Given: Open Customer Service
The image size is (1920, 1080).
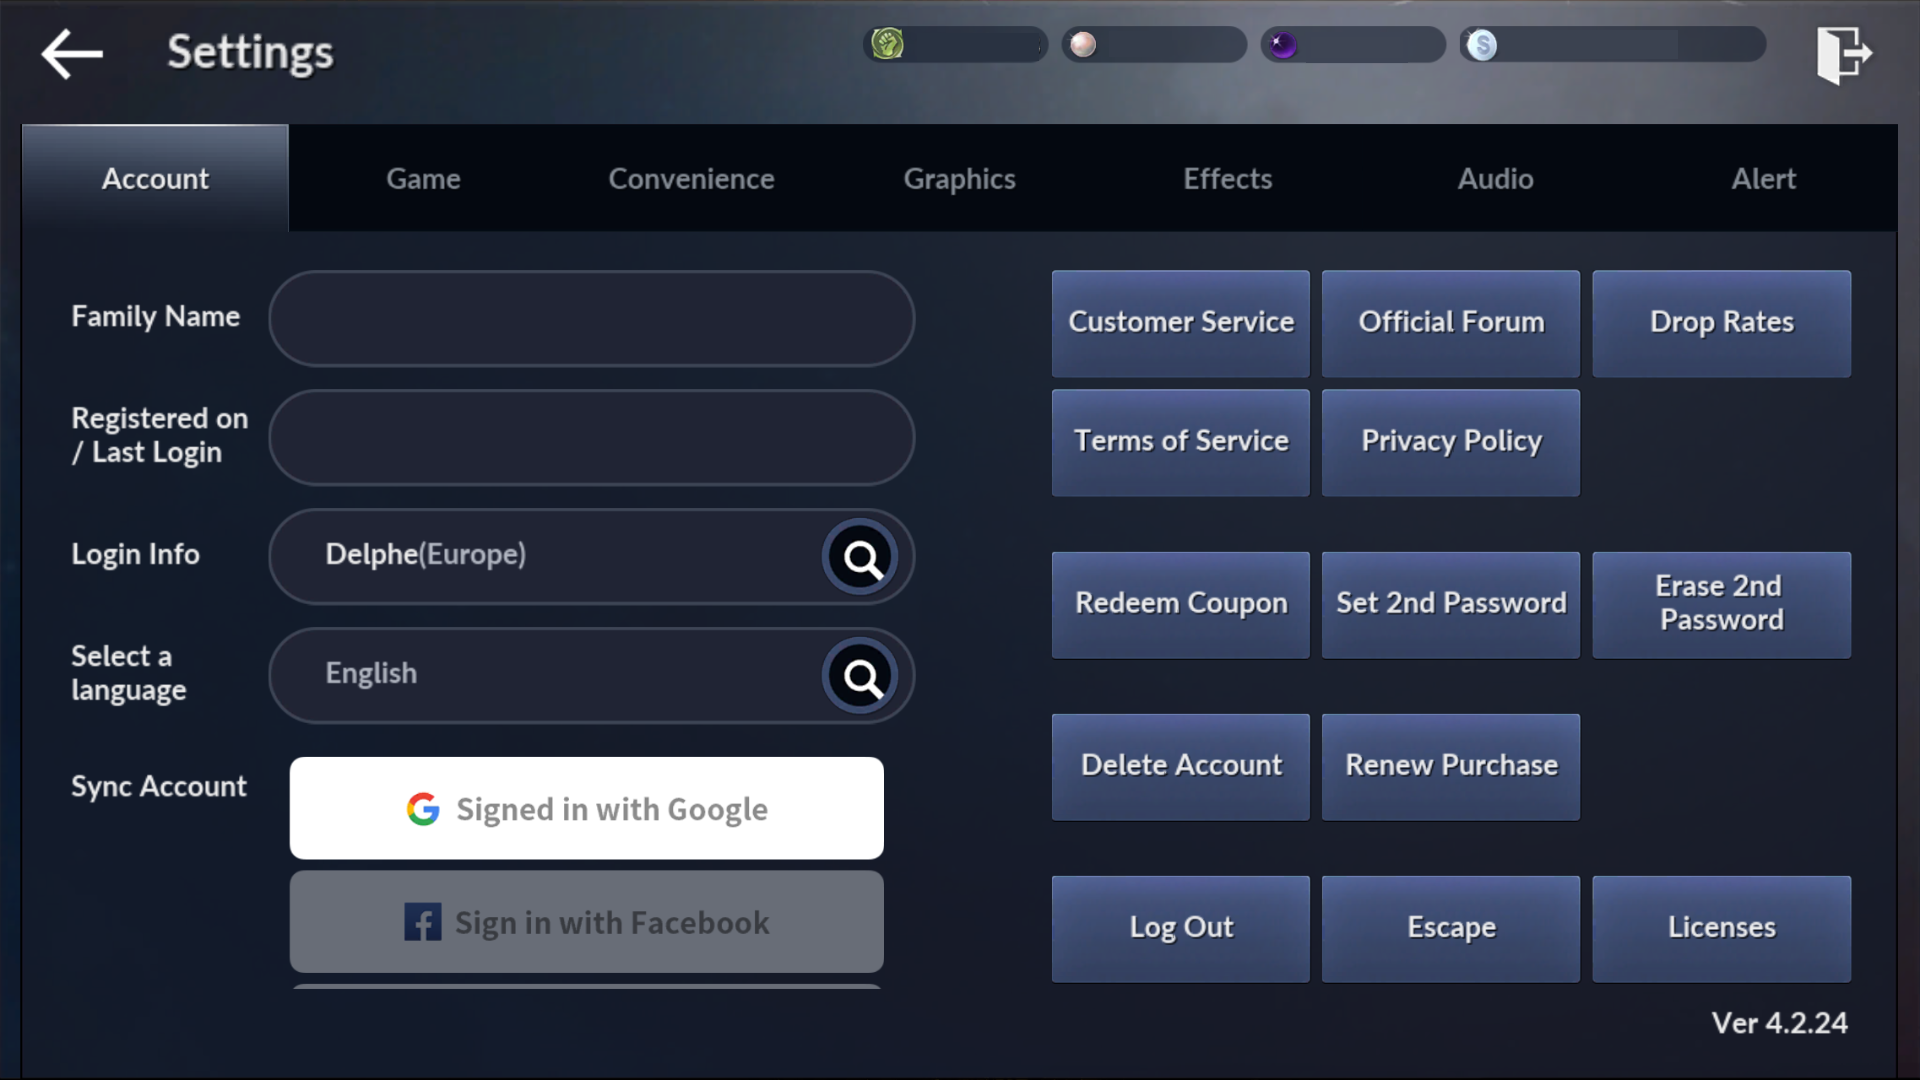Looking at the screenshot, I should pyautogui.click(x=1180, y=323).
